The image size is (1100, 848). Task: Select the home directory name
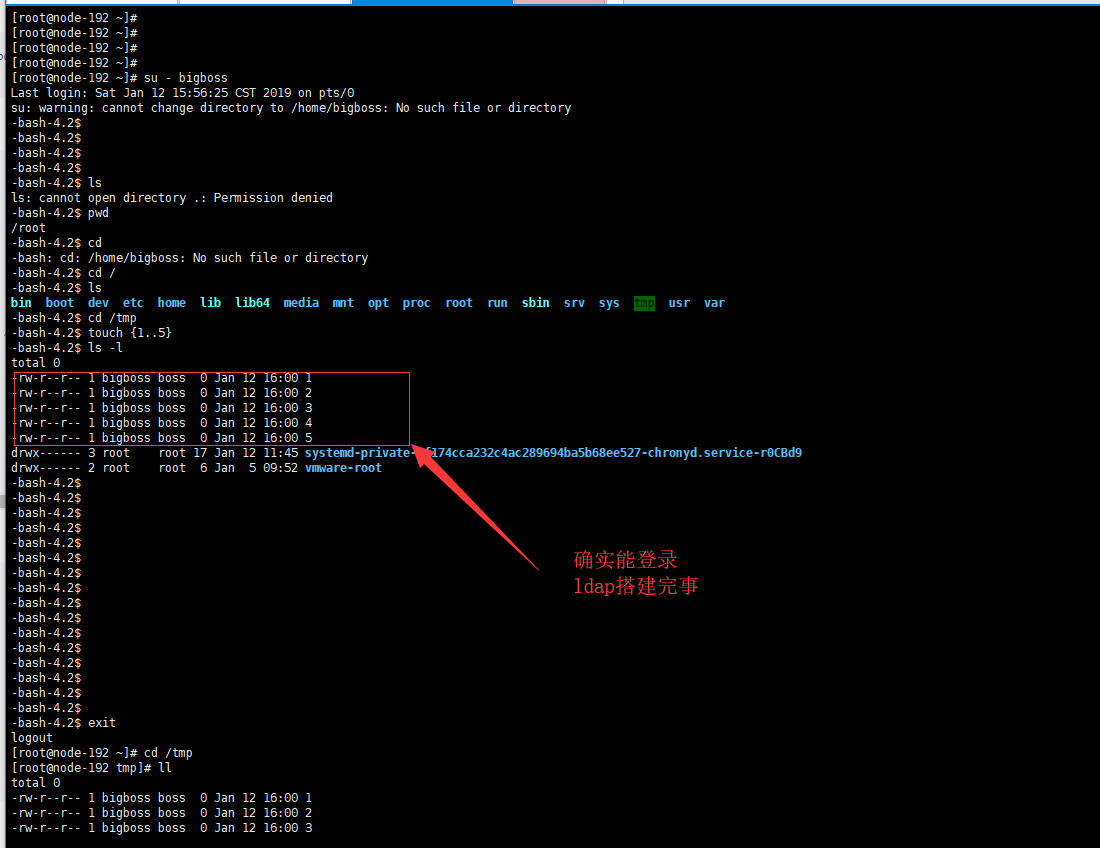(x=171, y=302)
